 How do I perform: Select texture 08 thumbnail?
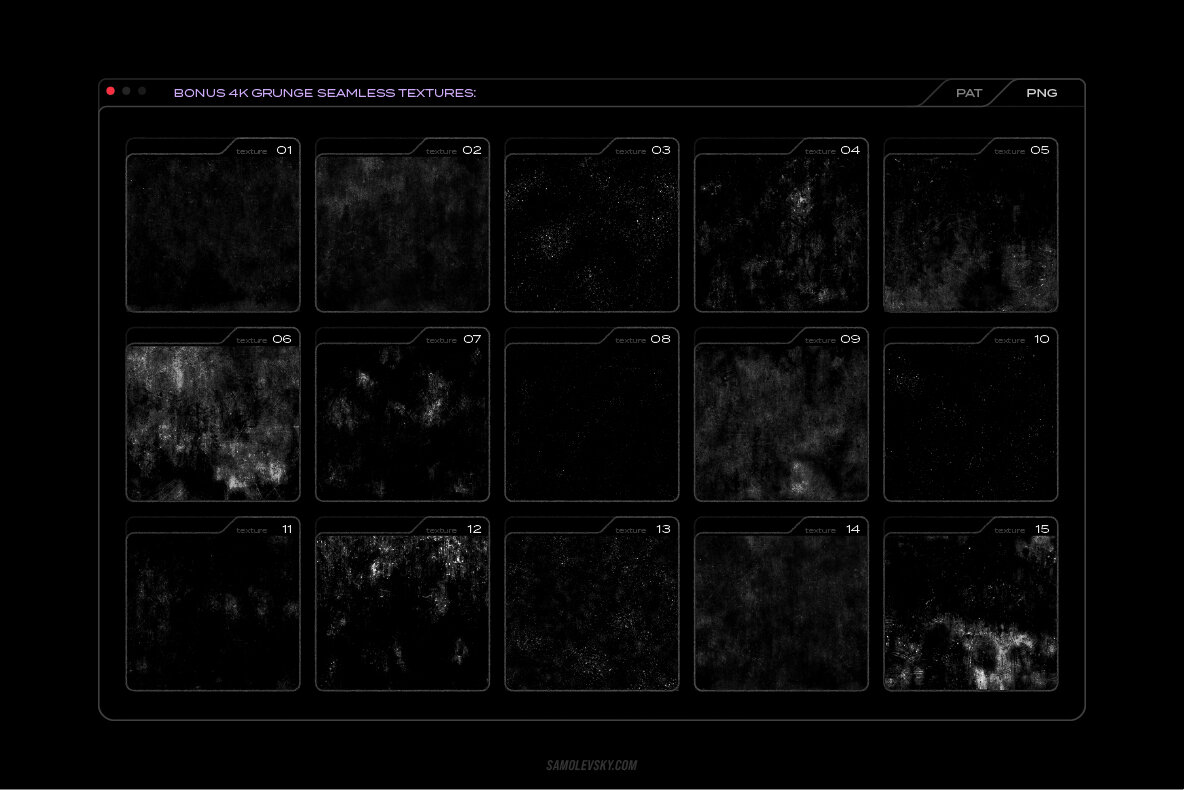pos(592,422)
